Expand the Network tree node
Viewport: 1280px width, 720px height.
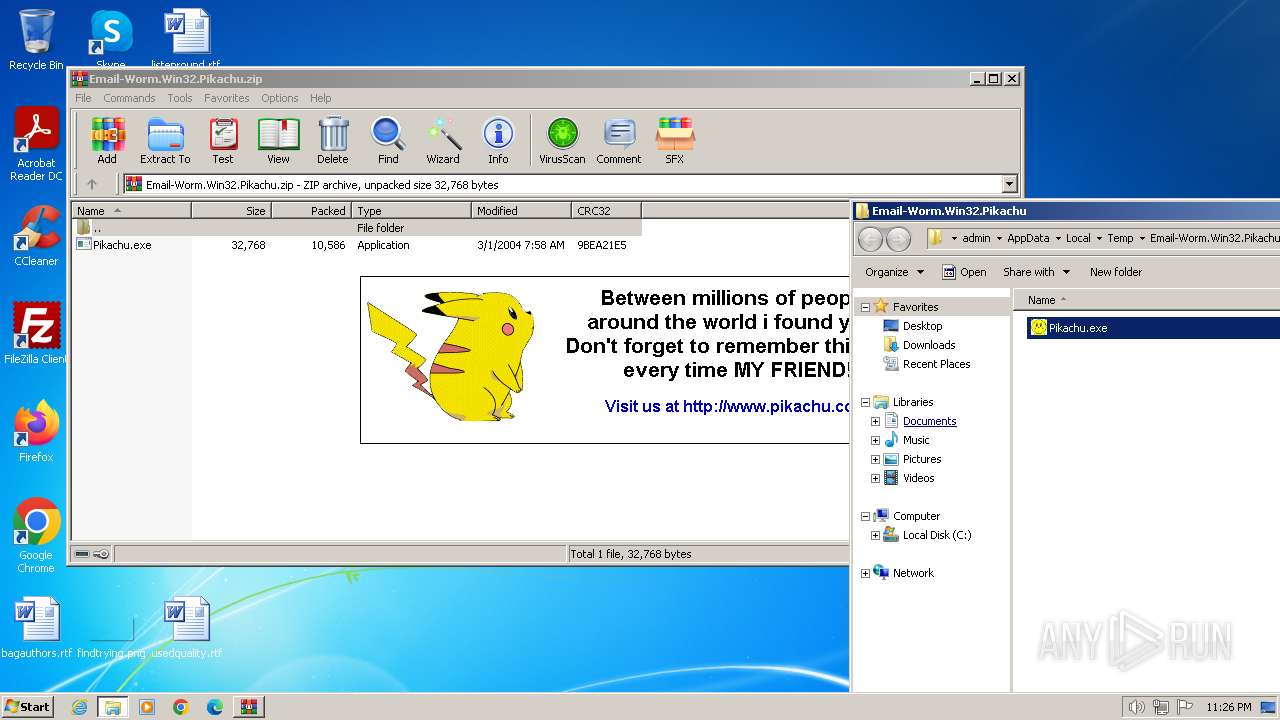click(866, 573)
